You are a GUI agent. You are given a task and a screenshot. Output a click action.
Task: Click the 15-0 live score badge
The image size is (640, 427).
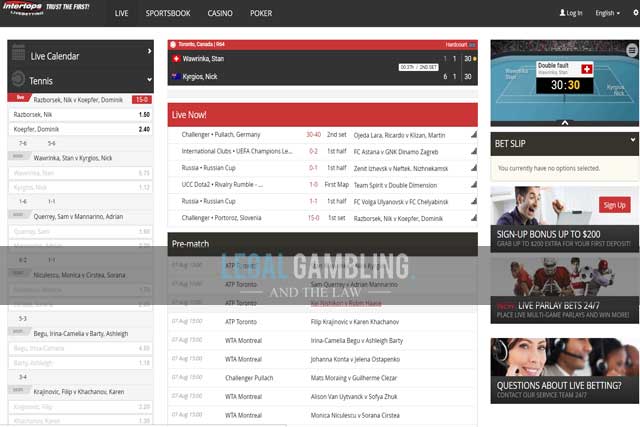[142, 99]
